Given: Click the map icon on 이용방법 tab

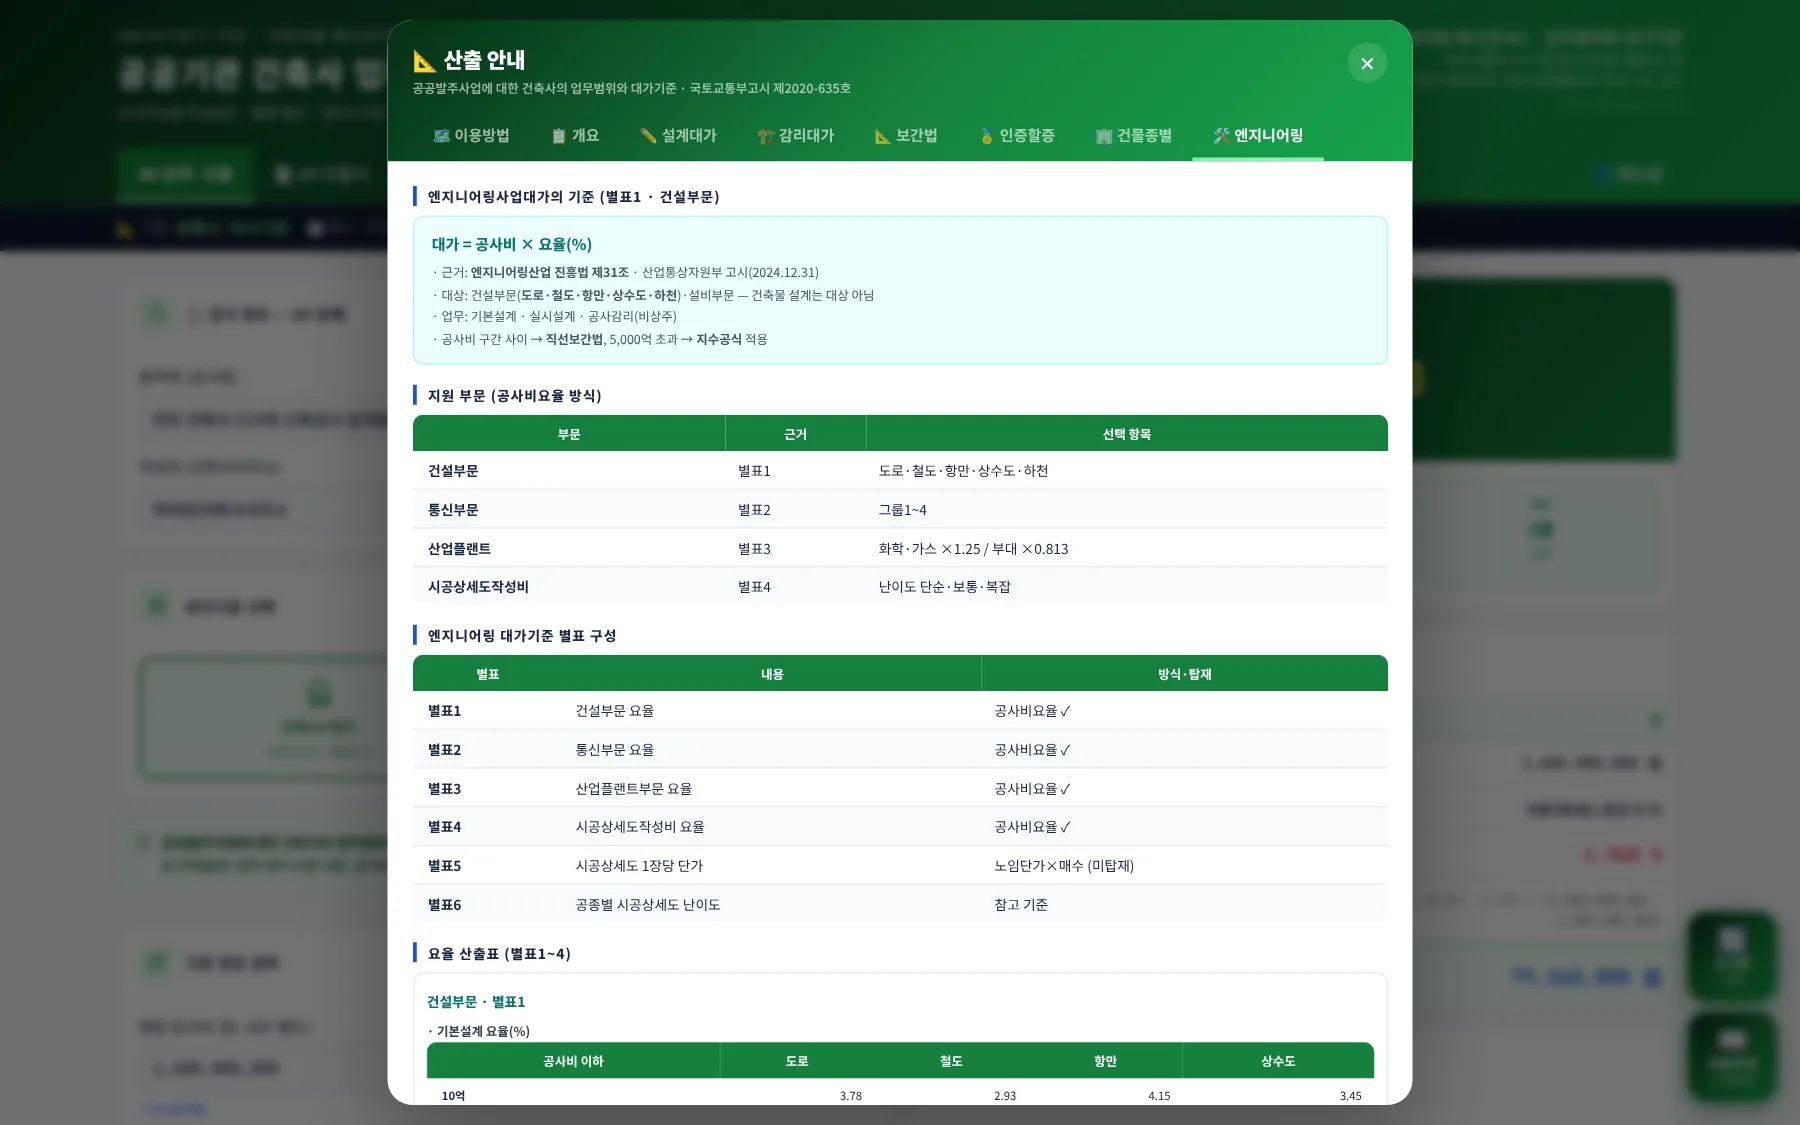Looking at the screenshot, I should (441, 135).
